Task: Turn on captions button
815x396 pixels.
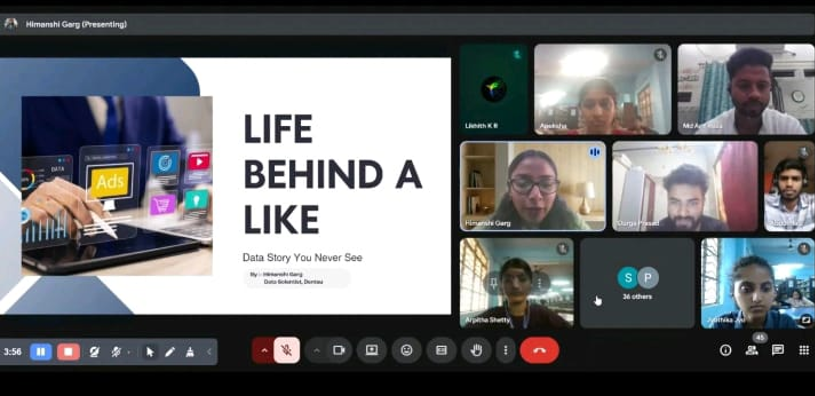Action: (x=441, y=350)
